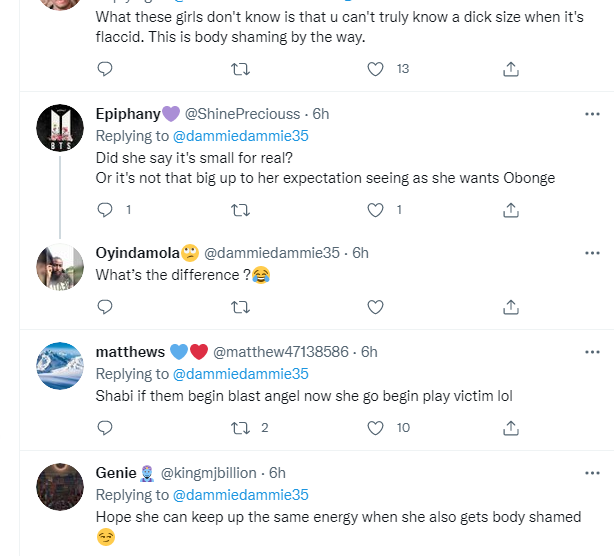614x556 pixels.
Task: Retweet Epiphany's reply
Action: tap(240, 210)
